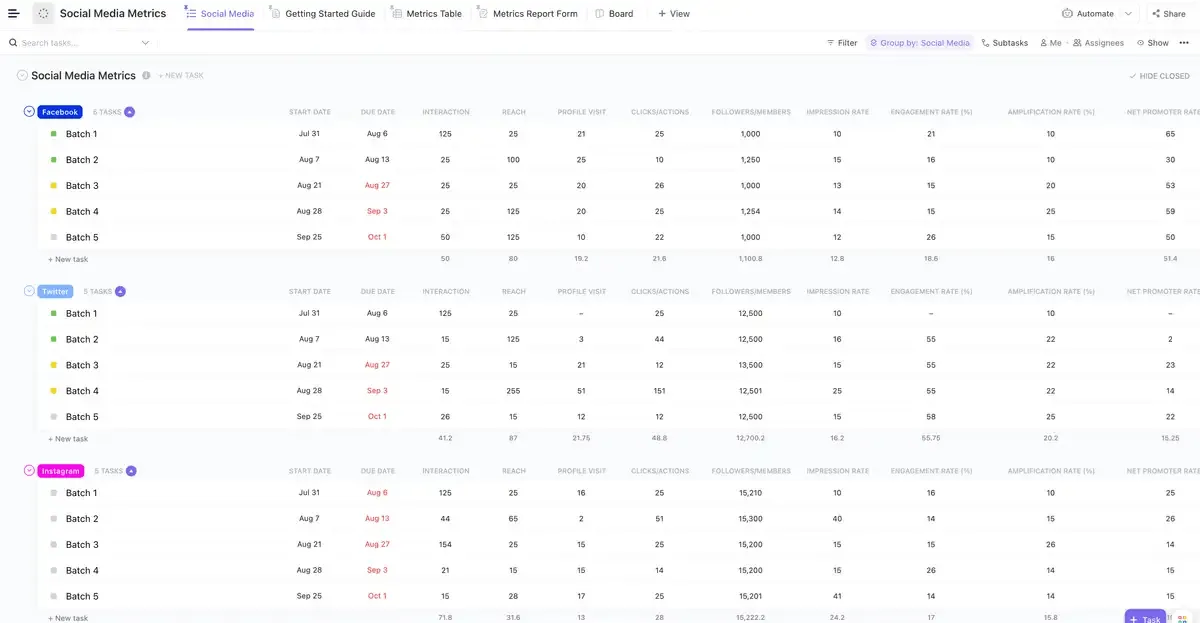The image size is (1200, 623).
Task: Click the Social Media Metrics page title
Action: [113, 14]
